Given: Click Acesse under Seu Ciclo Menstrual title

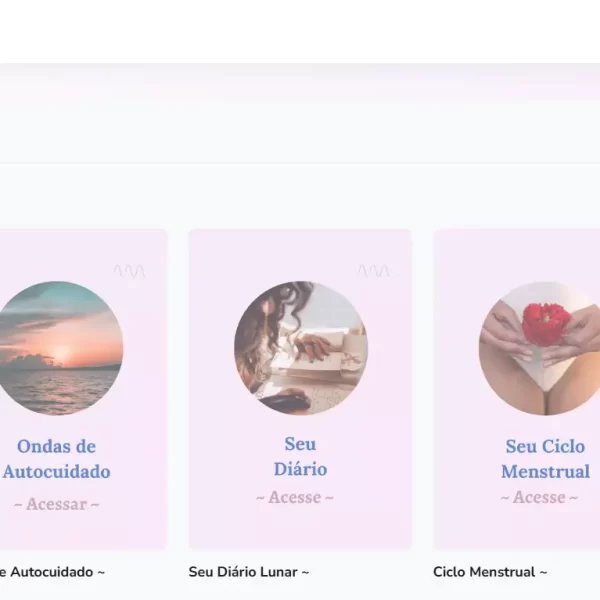Looking at the screenshot, I should 539,497.
